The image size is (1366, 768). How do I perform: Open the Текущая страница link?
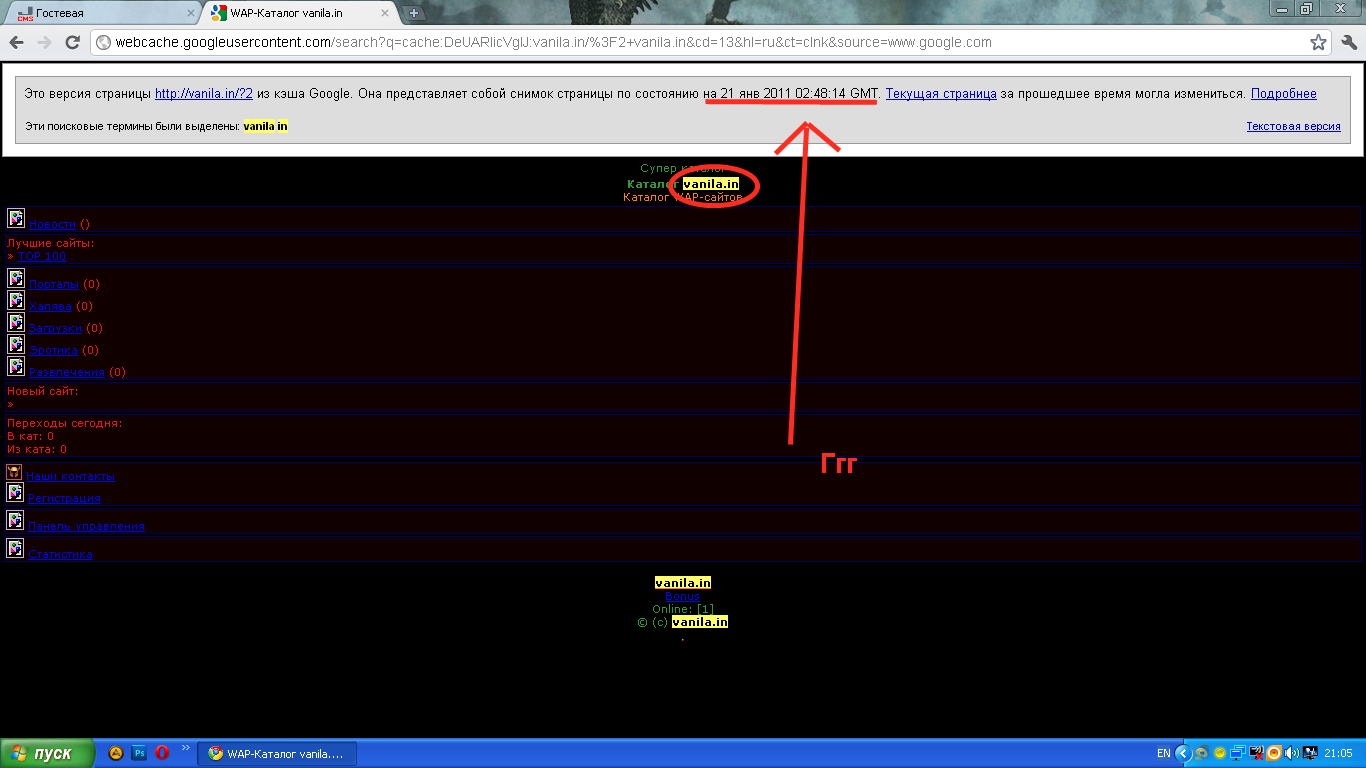[x=941, y=94]
